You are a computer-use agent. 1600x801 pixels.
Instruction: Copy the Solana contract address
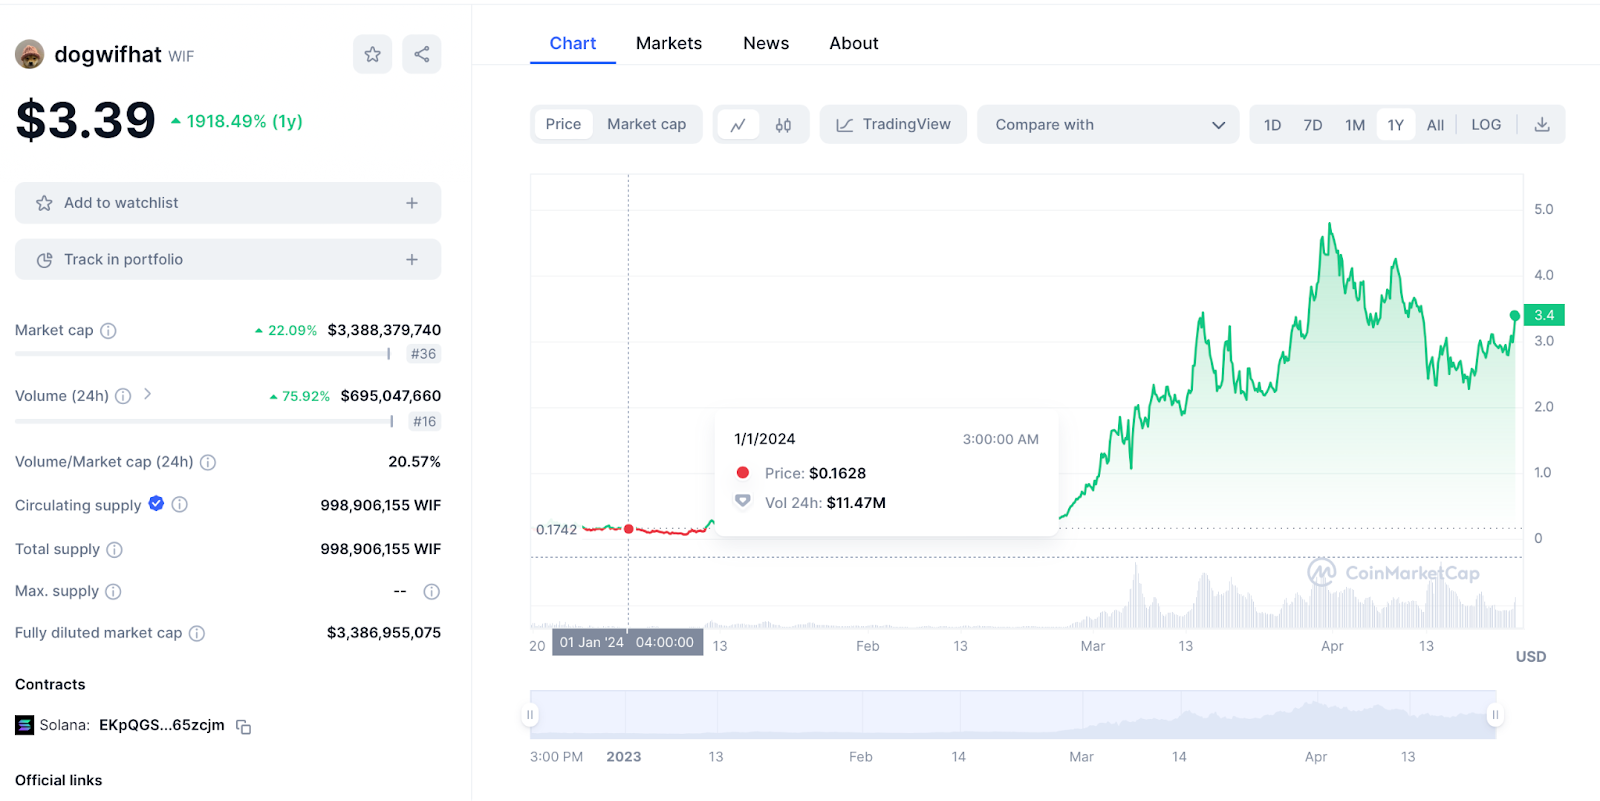[243, 727]
